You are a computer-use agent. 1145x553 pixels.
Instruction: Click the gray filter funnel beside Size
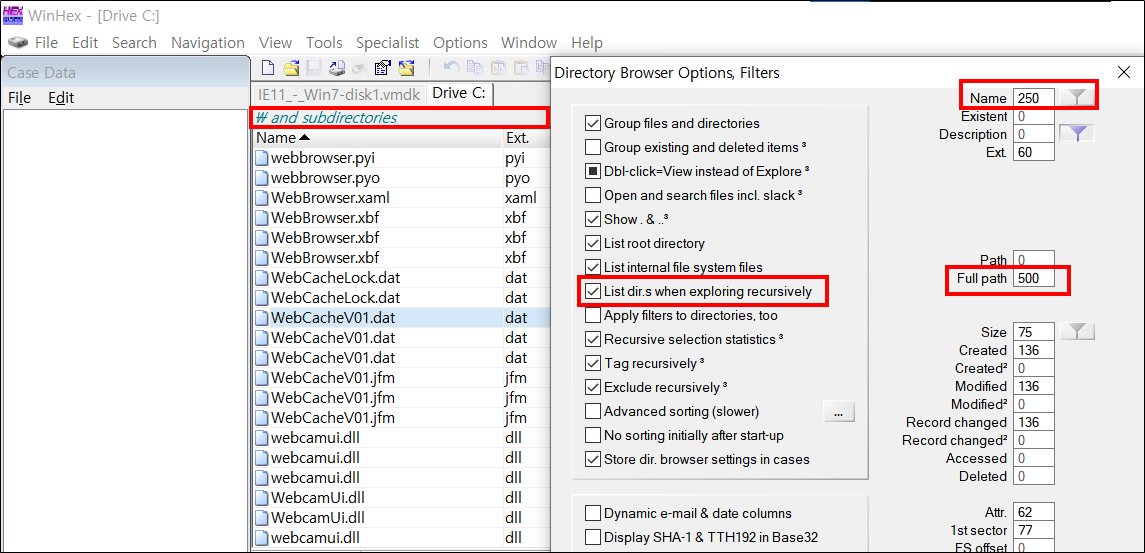1077,332
